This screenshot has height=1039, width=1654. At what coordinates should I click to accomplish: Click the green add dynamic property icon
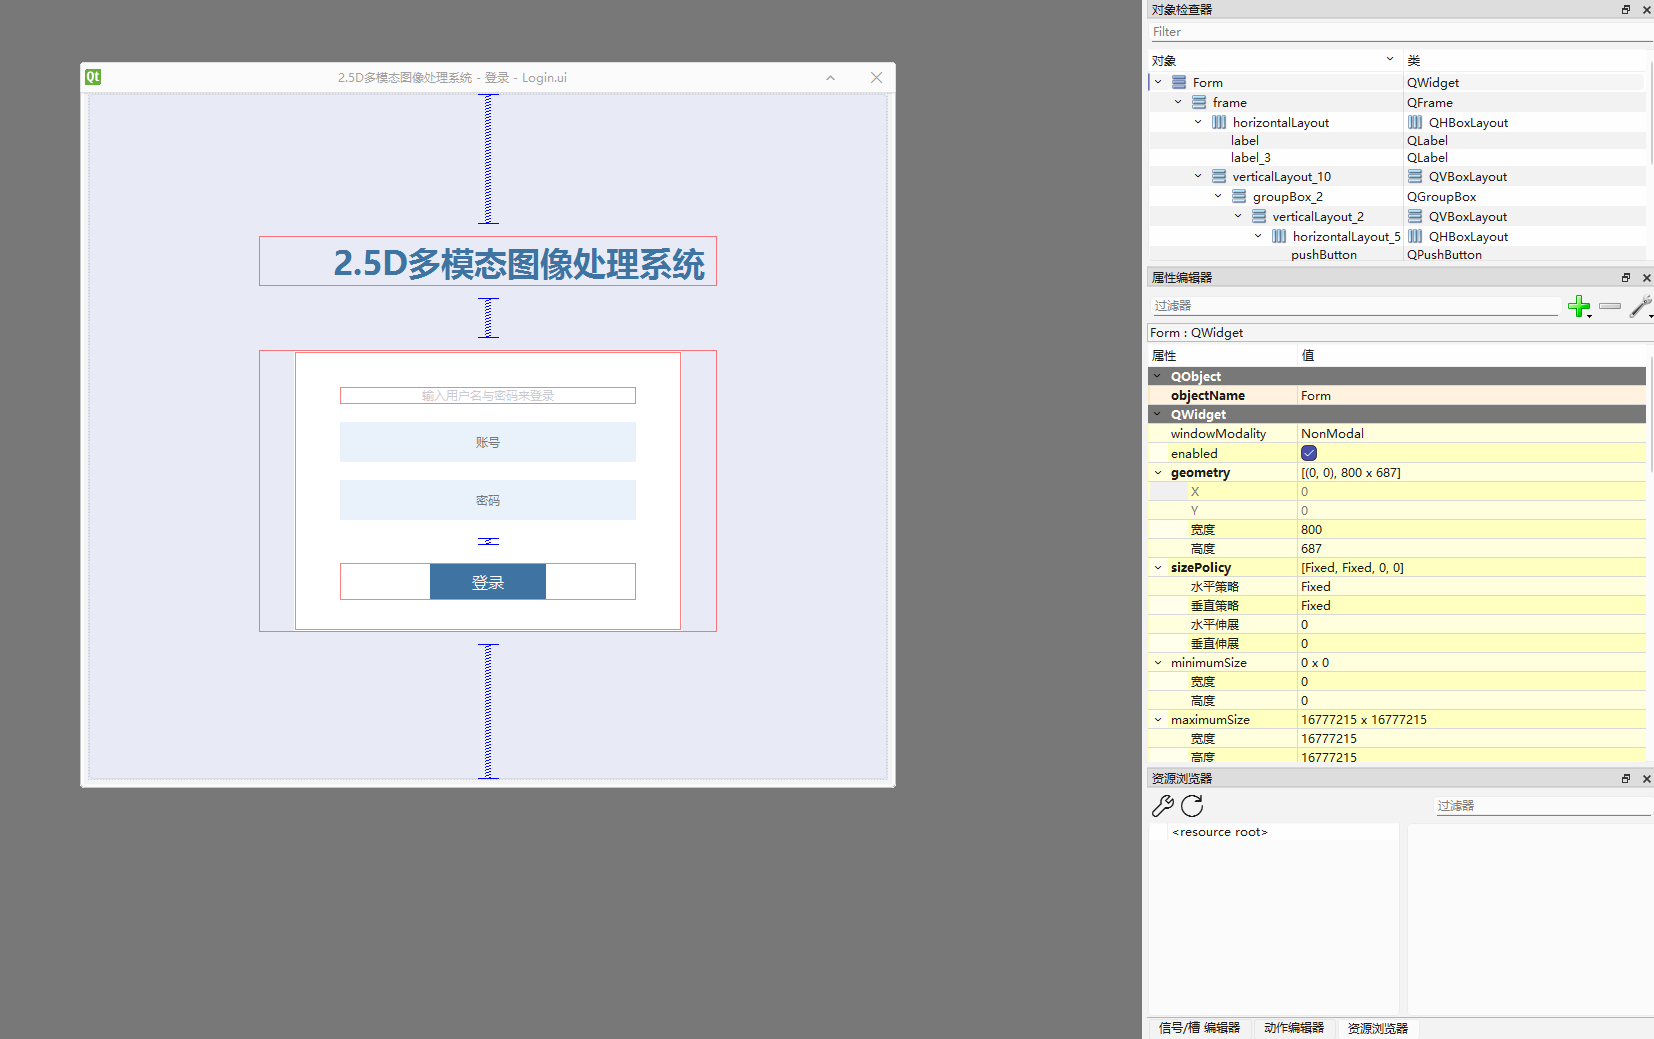tap(1580, 307)
